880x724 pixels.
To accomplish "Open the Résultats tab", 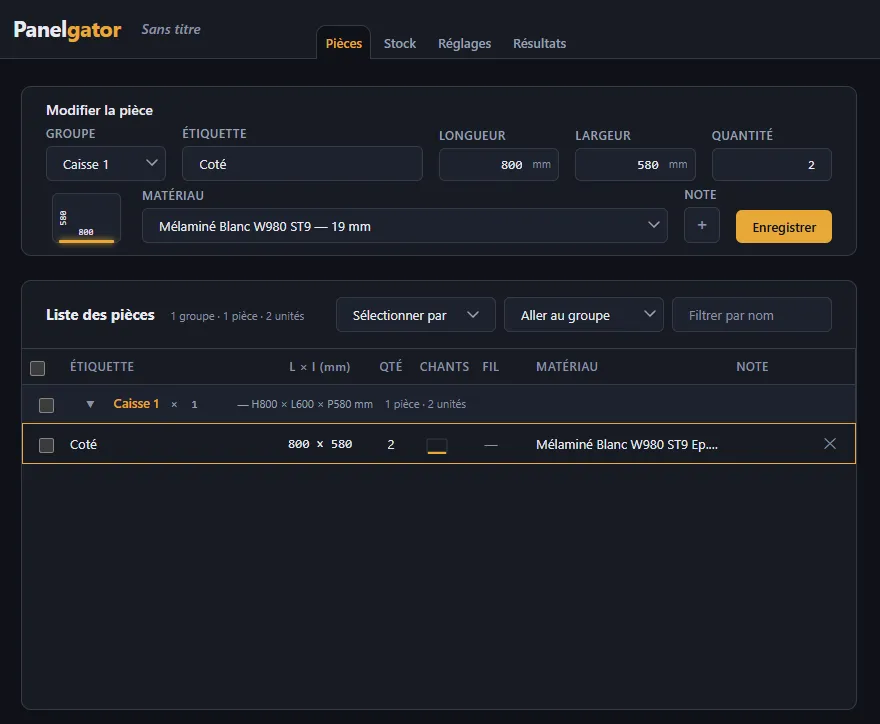I will [x=539, y=44].
